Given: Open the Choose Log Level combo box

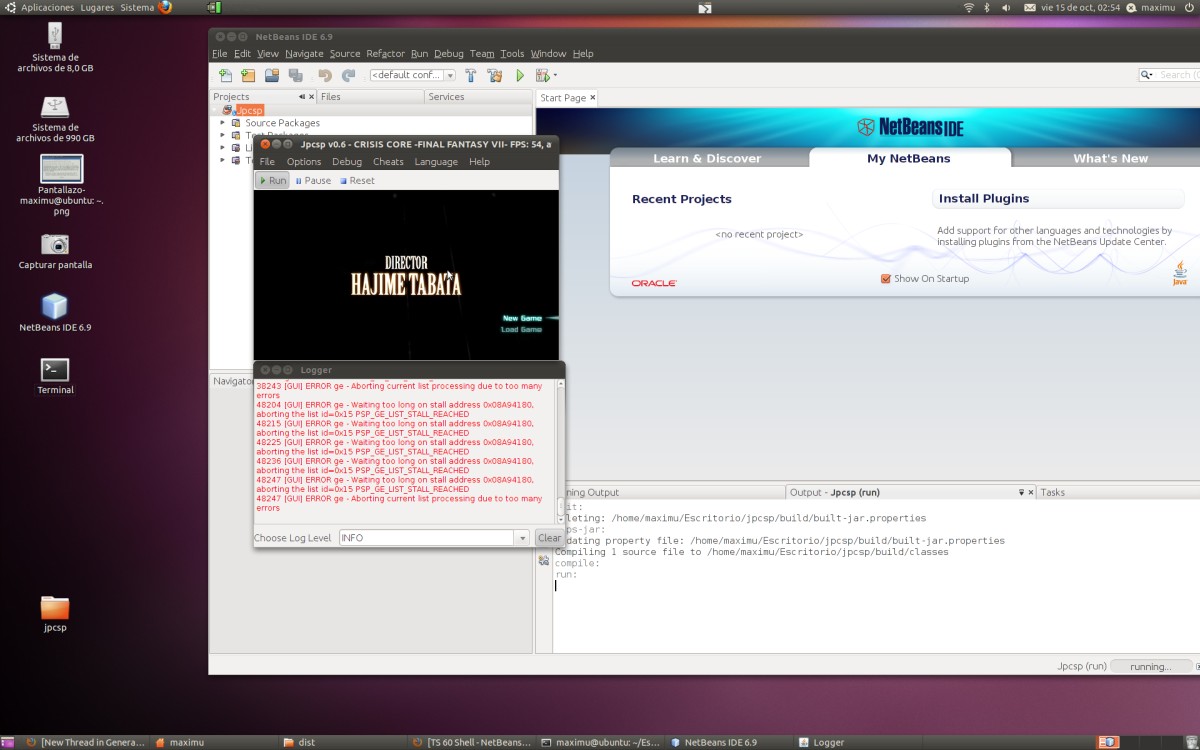Looking at the screenshot, I should 434,538.
